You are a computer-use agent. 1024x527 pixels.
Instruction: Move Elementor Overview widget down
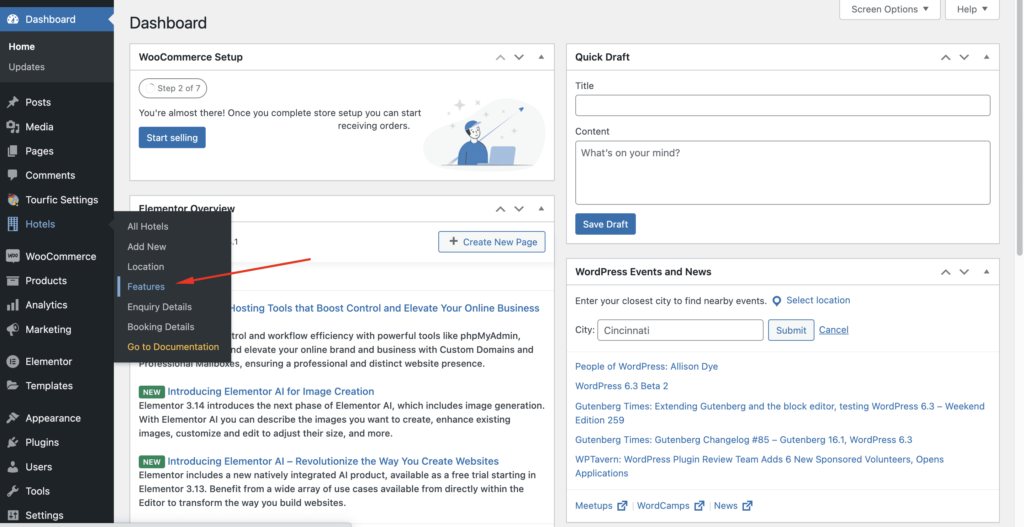click(519, 209)
